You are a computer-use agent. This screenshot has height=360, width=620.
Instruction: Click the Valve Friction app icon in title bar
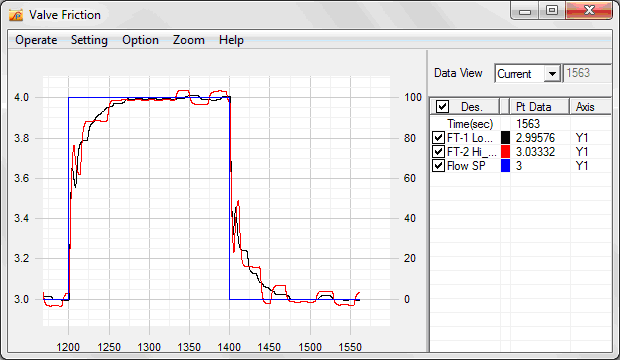[16, 15]
